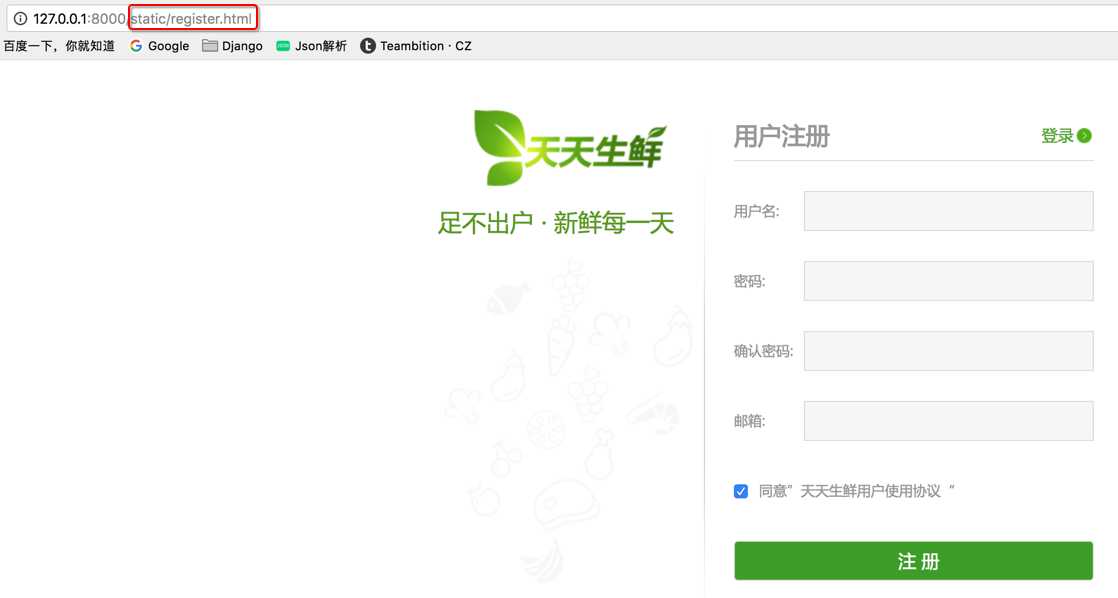
Task: Open the Teambition · CZ bookmark
Action: (x=416, y=45)
